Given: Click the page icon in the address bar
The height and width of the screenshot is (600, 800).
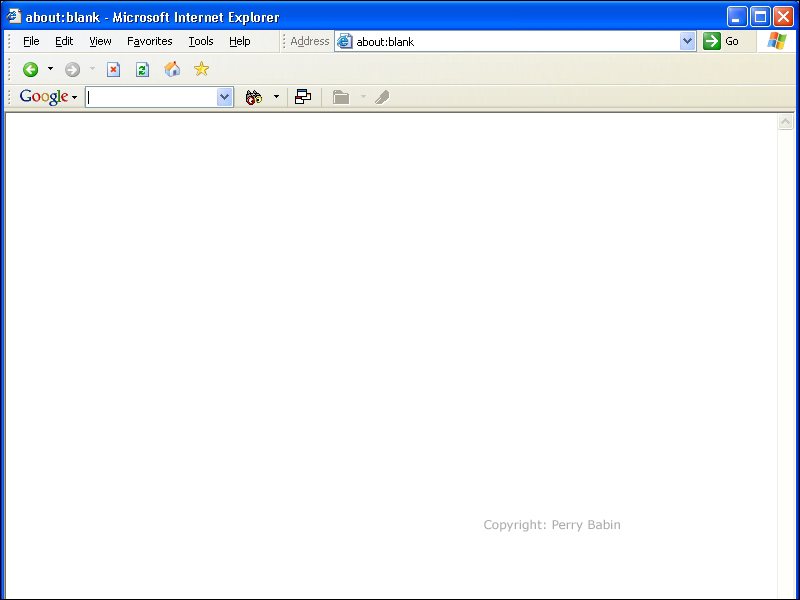Looking at the screenshot, I should pos(345,41).
